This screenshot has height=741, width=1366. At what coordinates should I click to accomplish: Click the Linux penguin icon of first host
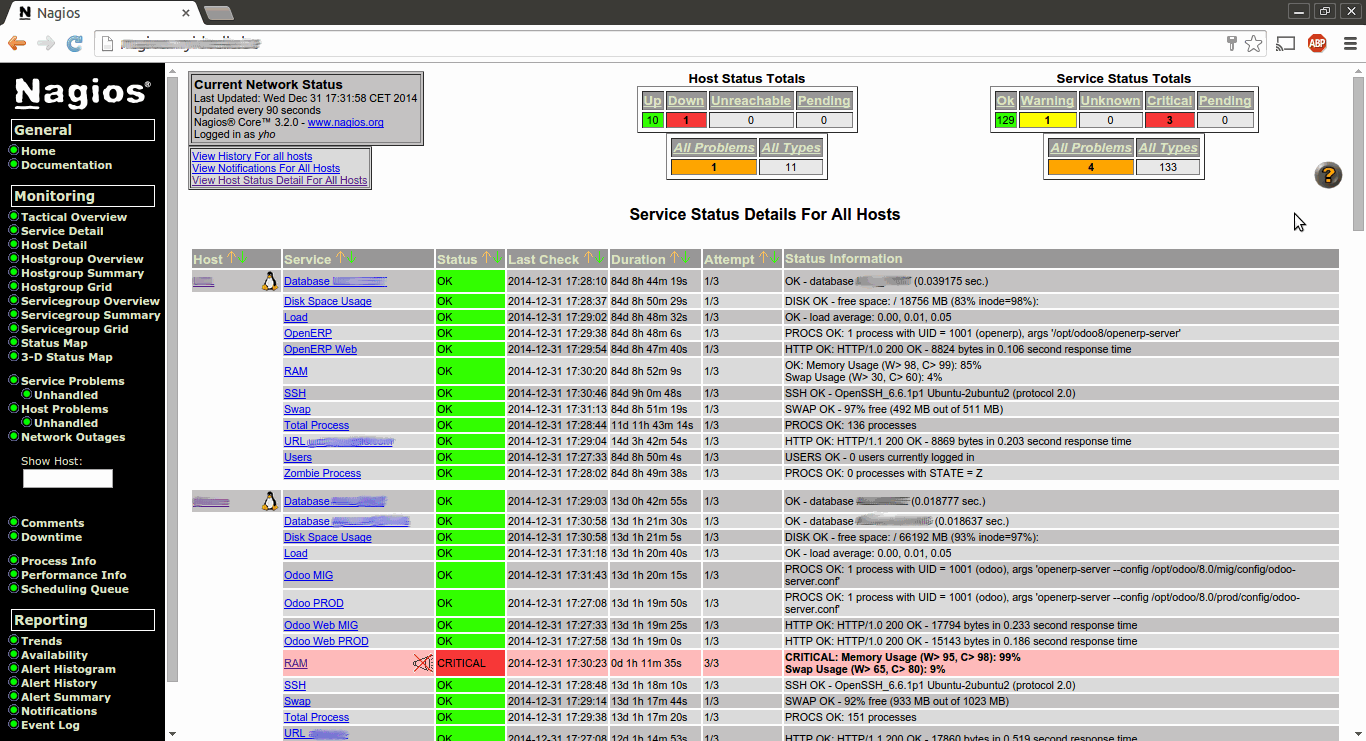[269, 281]
